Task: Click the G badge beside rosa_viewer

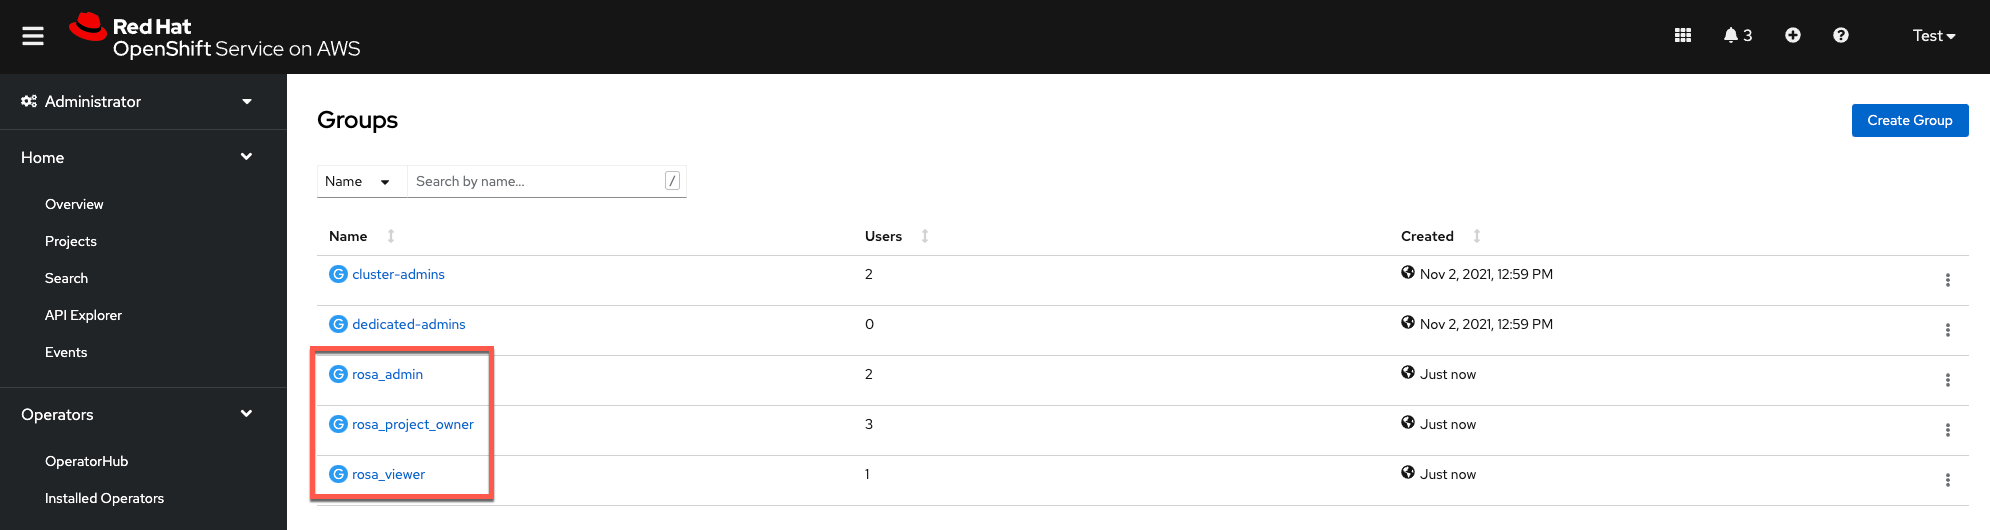Action: pos(338,474)
